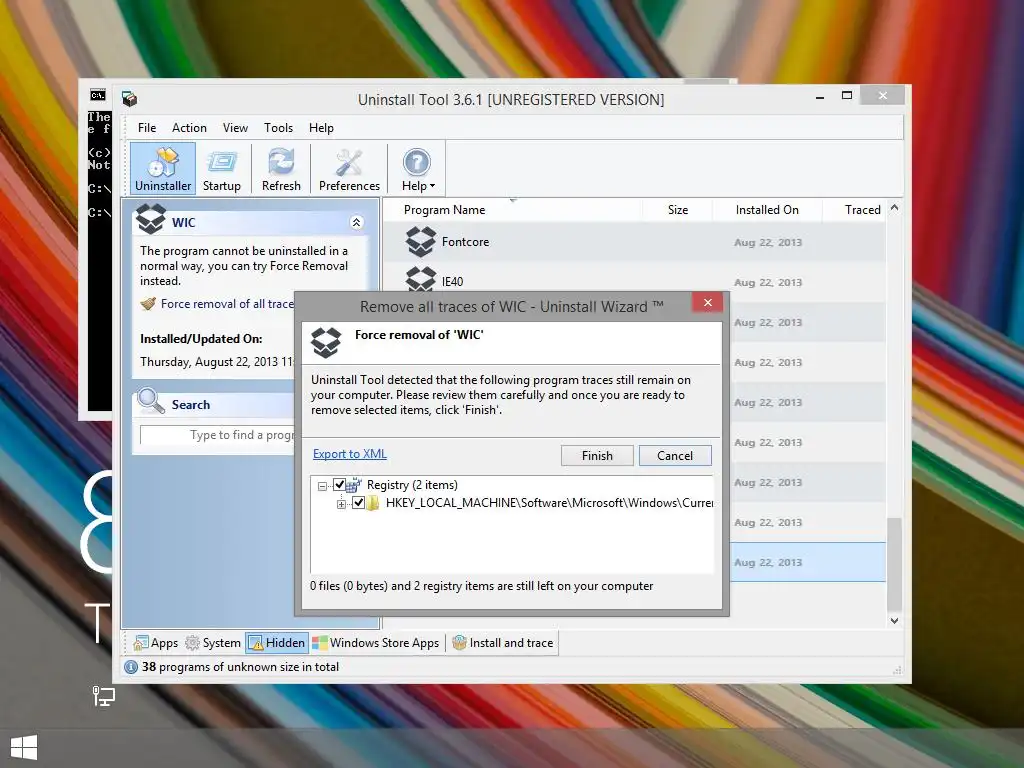
Task: Expand the HKEY_LOCAL_MACHINE registry key
Action: [341, 504]
